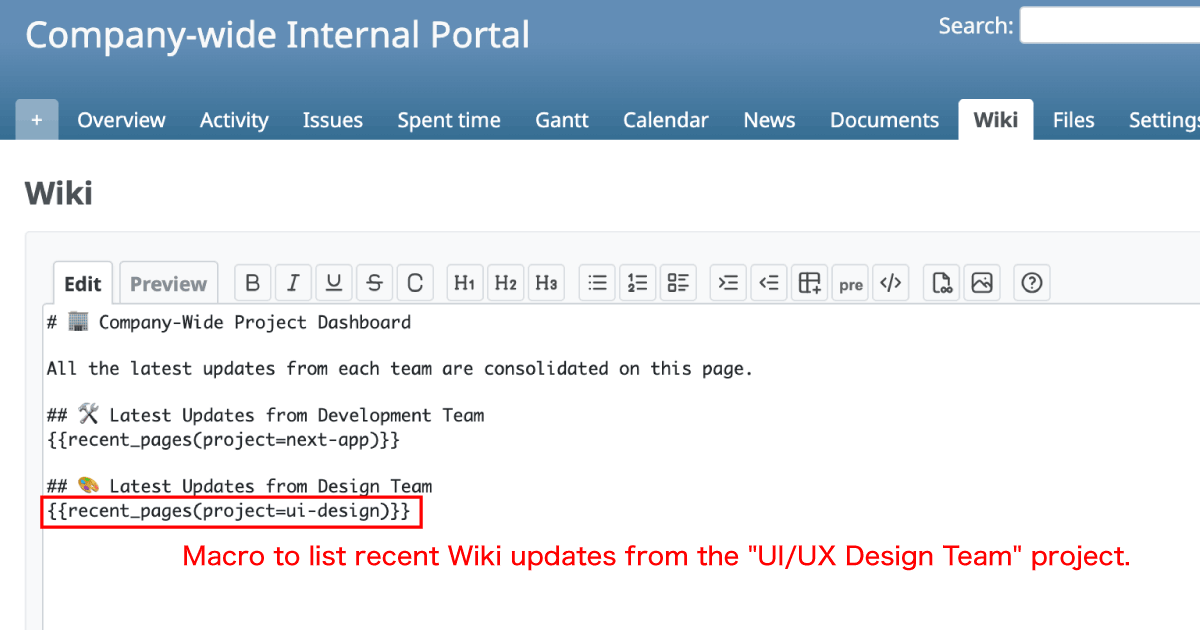Open the Gantt section

click(x=561, y=119)
